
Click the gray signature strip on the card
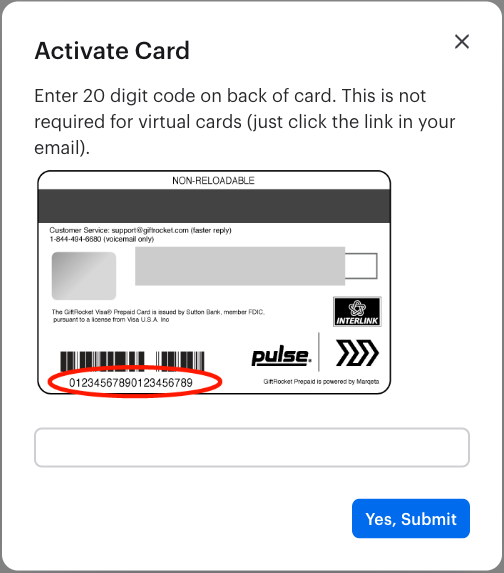click(240, 266)
